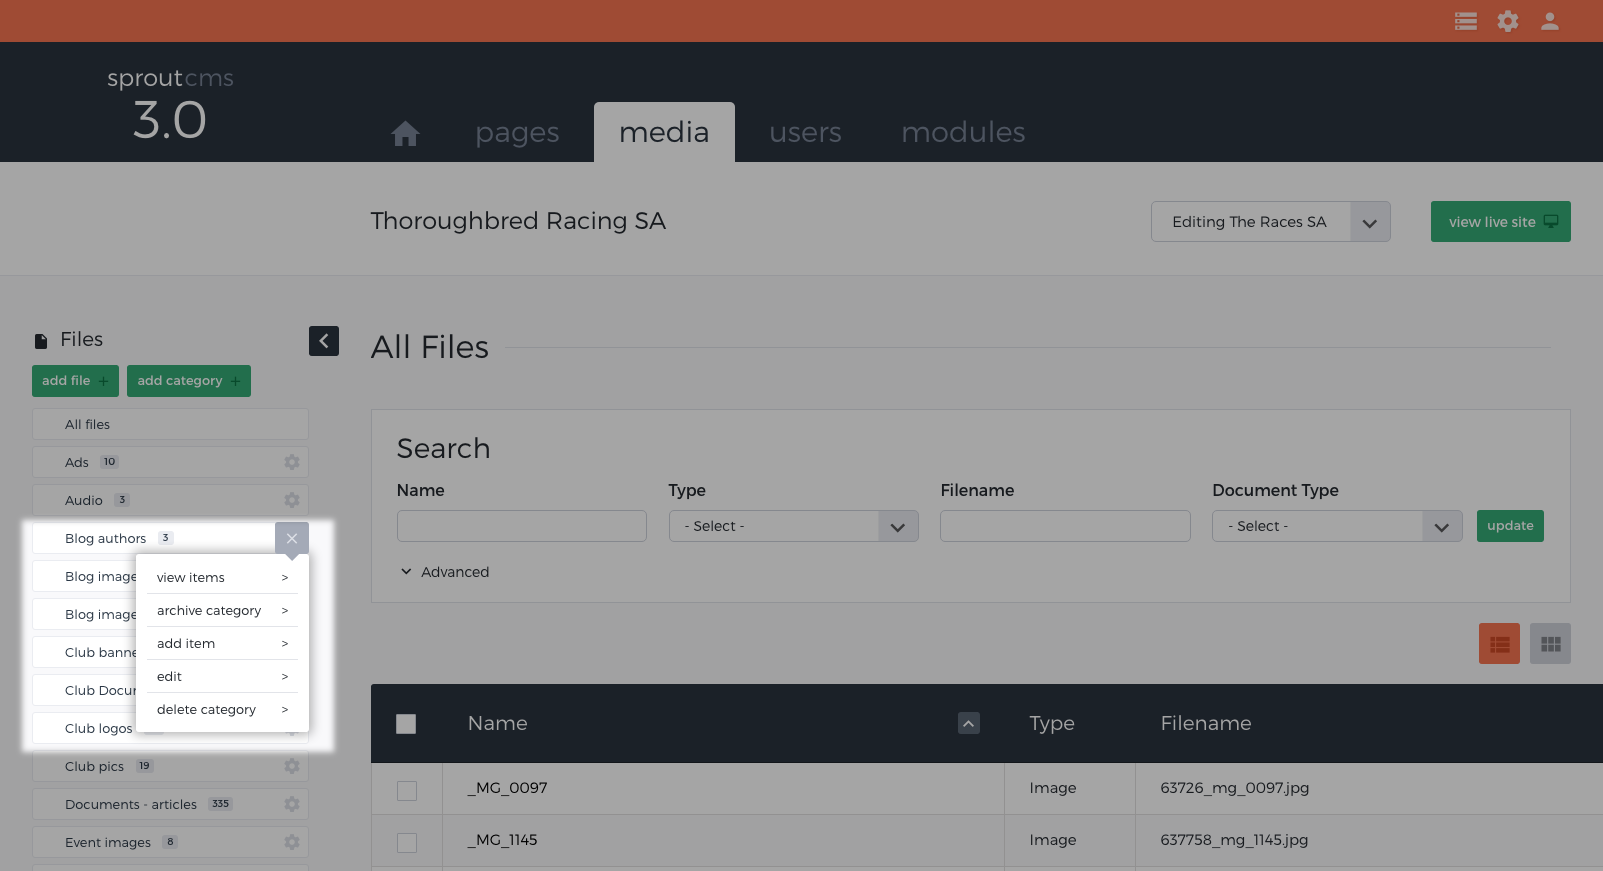The image size is (1603, 871).
Task: Choose add item from popup menu
Action: [222, 643]
